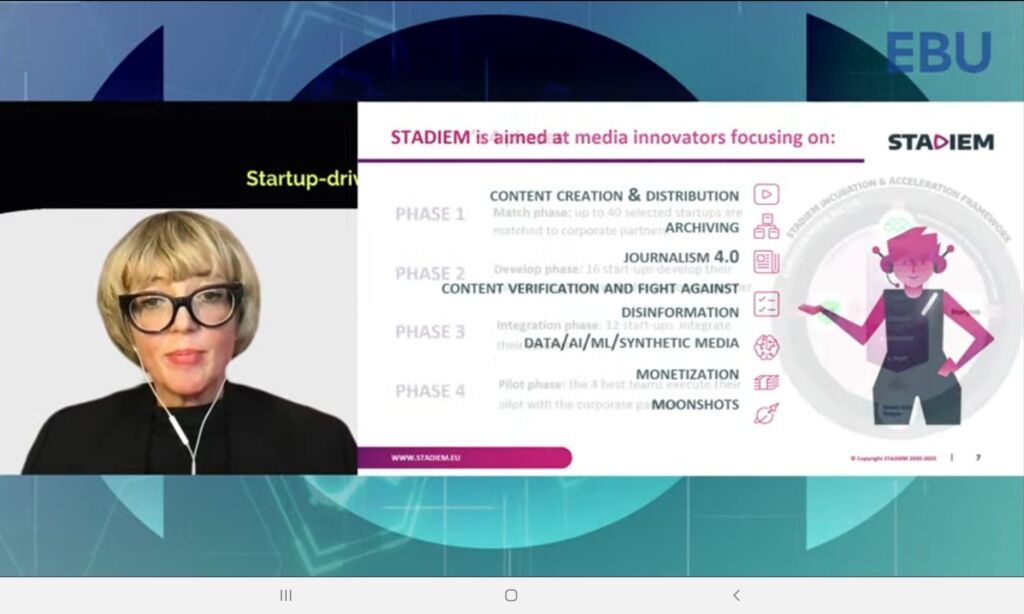Screen dimensions: 1024x614
Task: Click the 'Phase 3' label
Action: pyautogui.click(x=430, y=332)
